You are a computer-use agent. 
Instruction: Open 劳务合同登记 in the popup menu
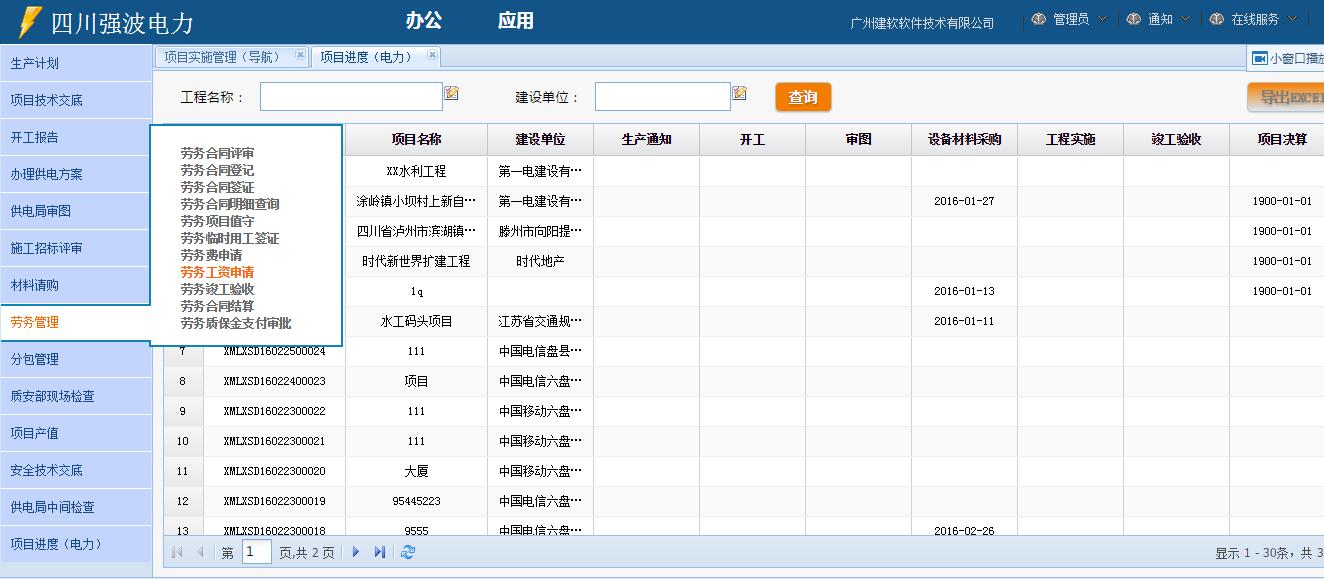pos(217,170)
